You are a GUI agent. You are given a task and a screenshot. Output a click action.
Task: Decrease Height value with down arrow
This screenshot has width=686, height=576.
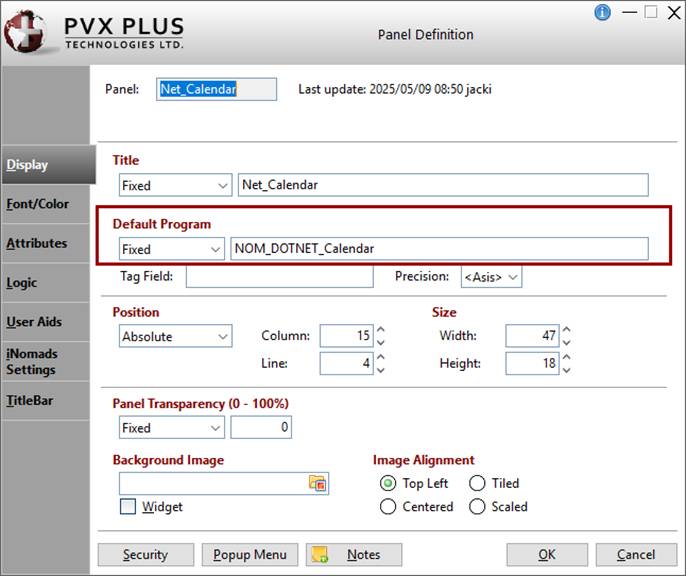pyautogui.click(x=566, y=369)
